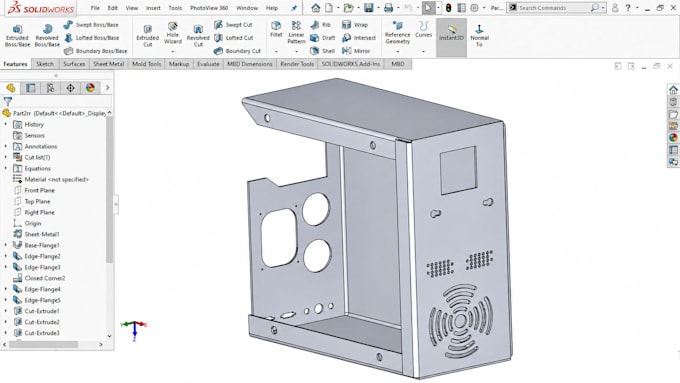Select the Extruded Boss/Base tool

click(17, 35)
